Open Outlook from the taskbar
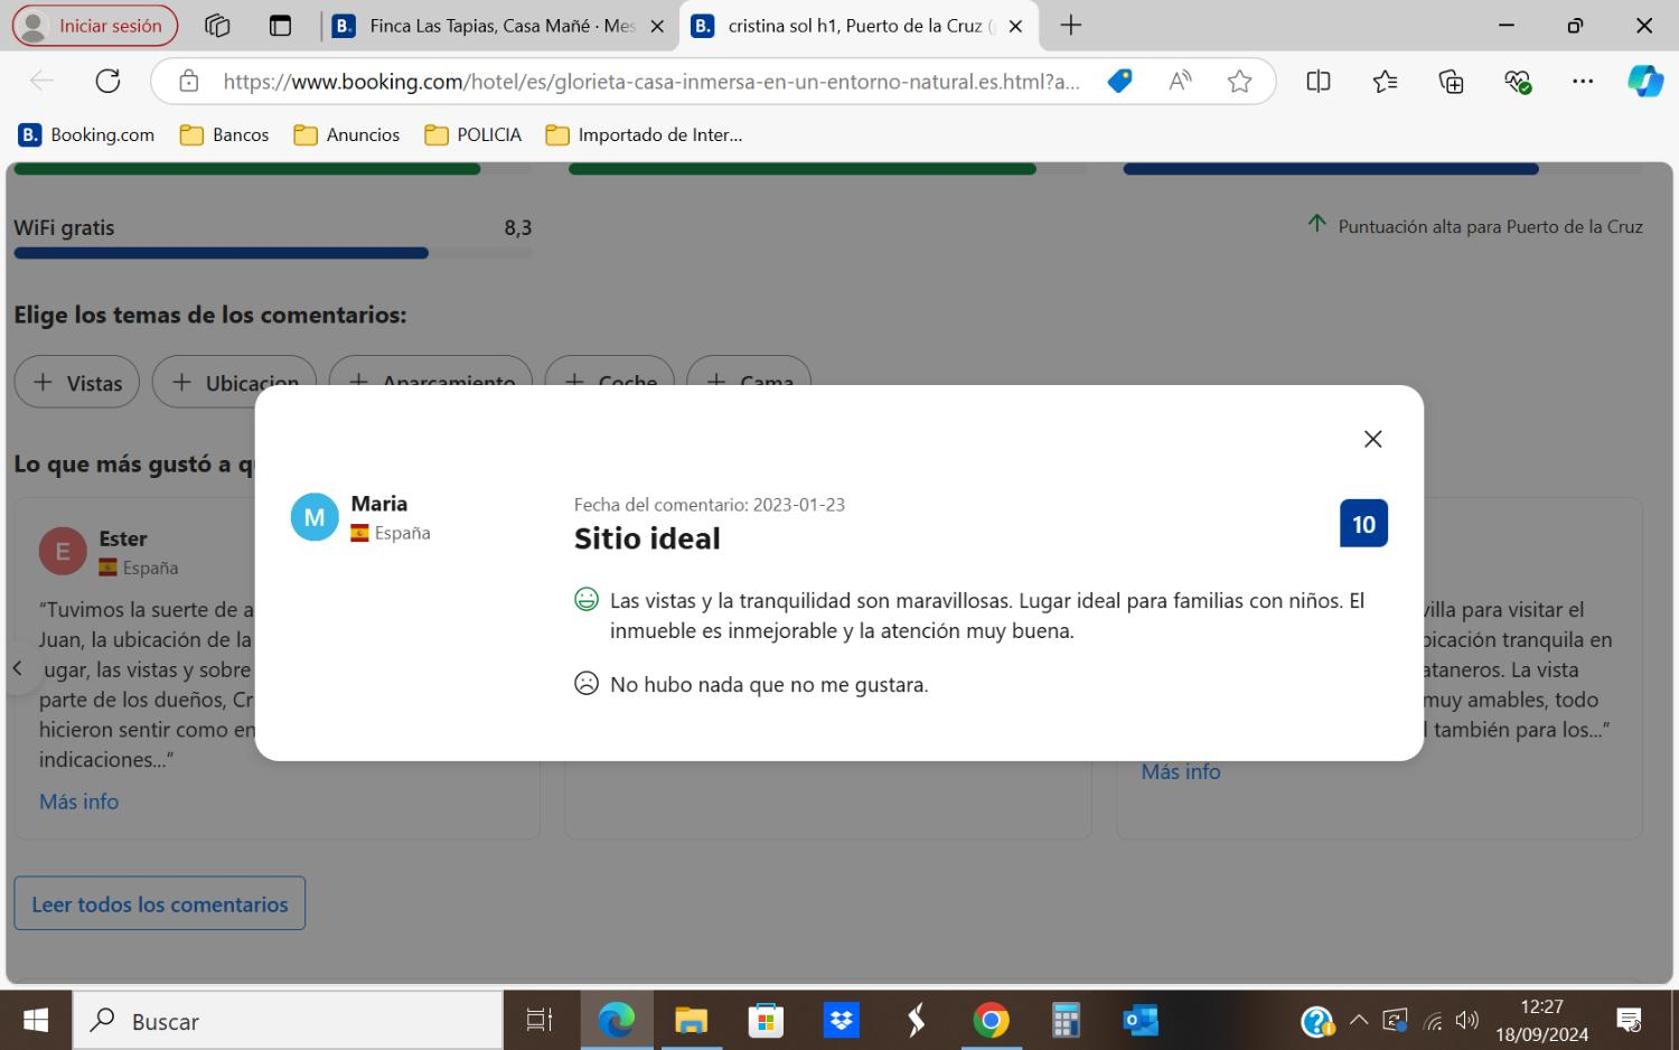The width and height of the screenshot is (1679, 1050). tap(1141, 1020)
